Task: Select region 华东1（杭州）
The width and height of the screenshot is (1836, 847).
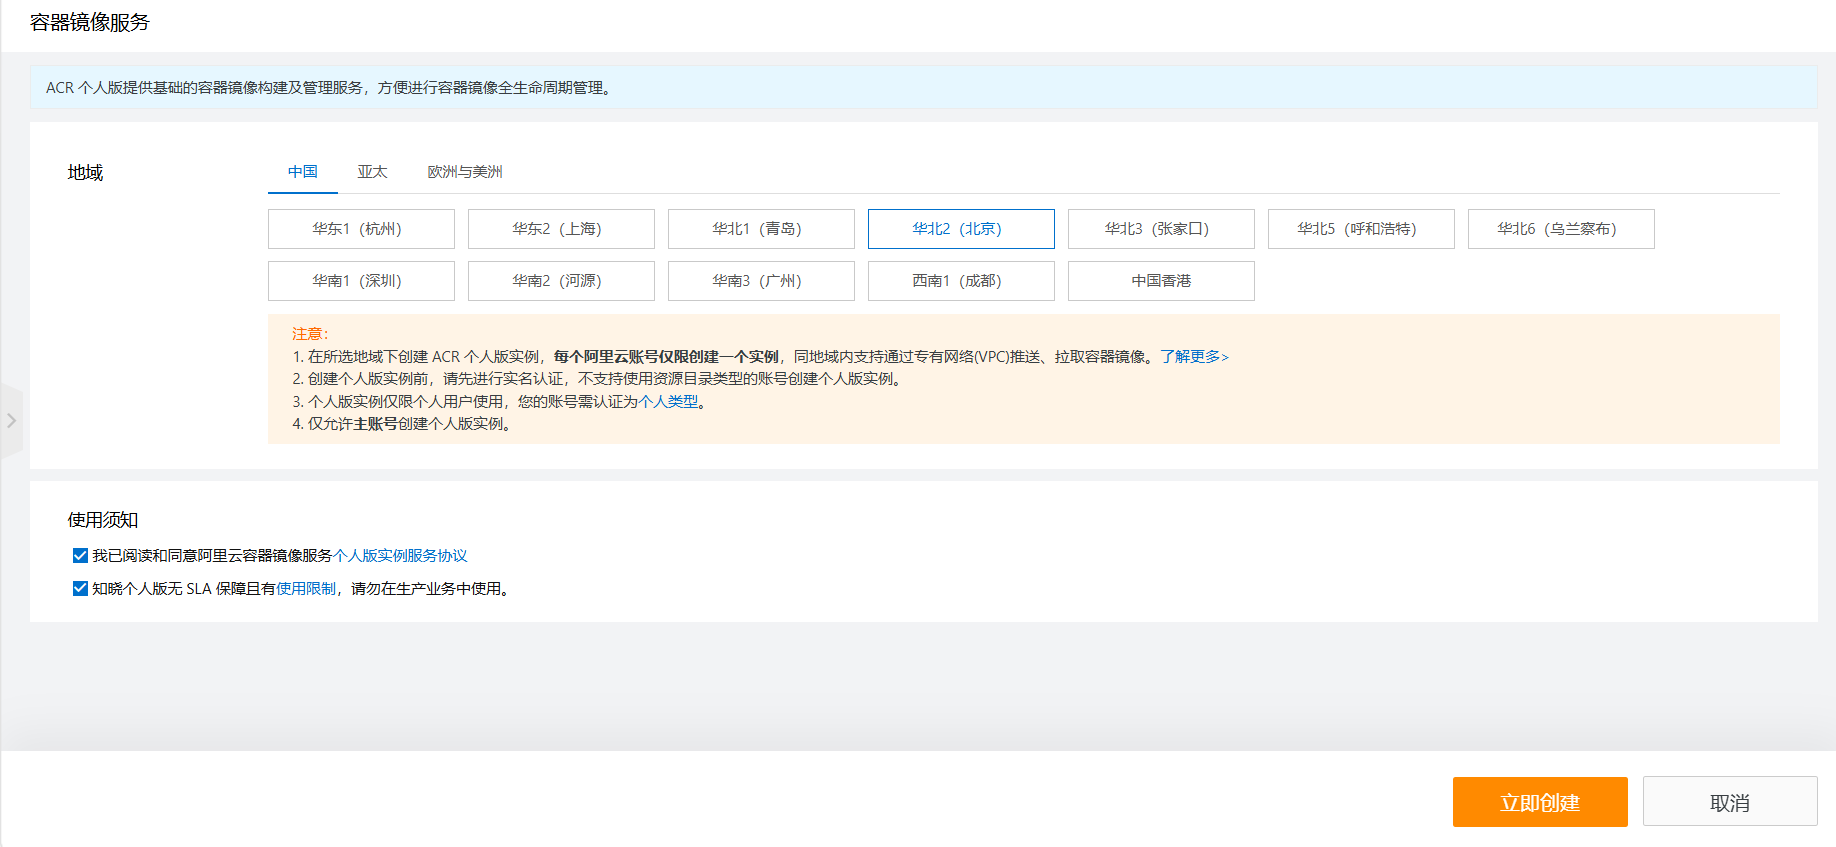Action: tap(361, 229)
